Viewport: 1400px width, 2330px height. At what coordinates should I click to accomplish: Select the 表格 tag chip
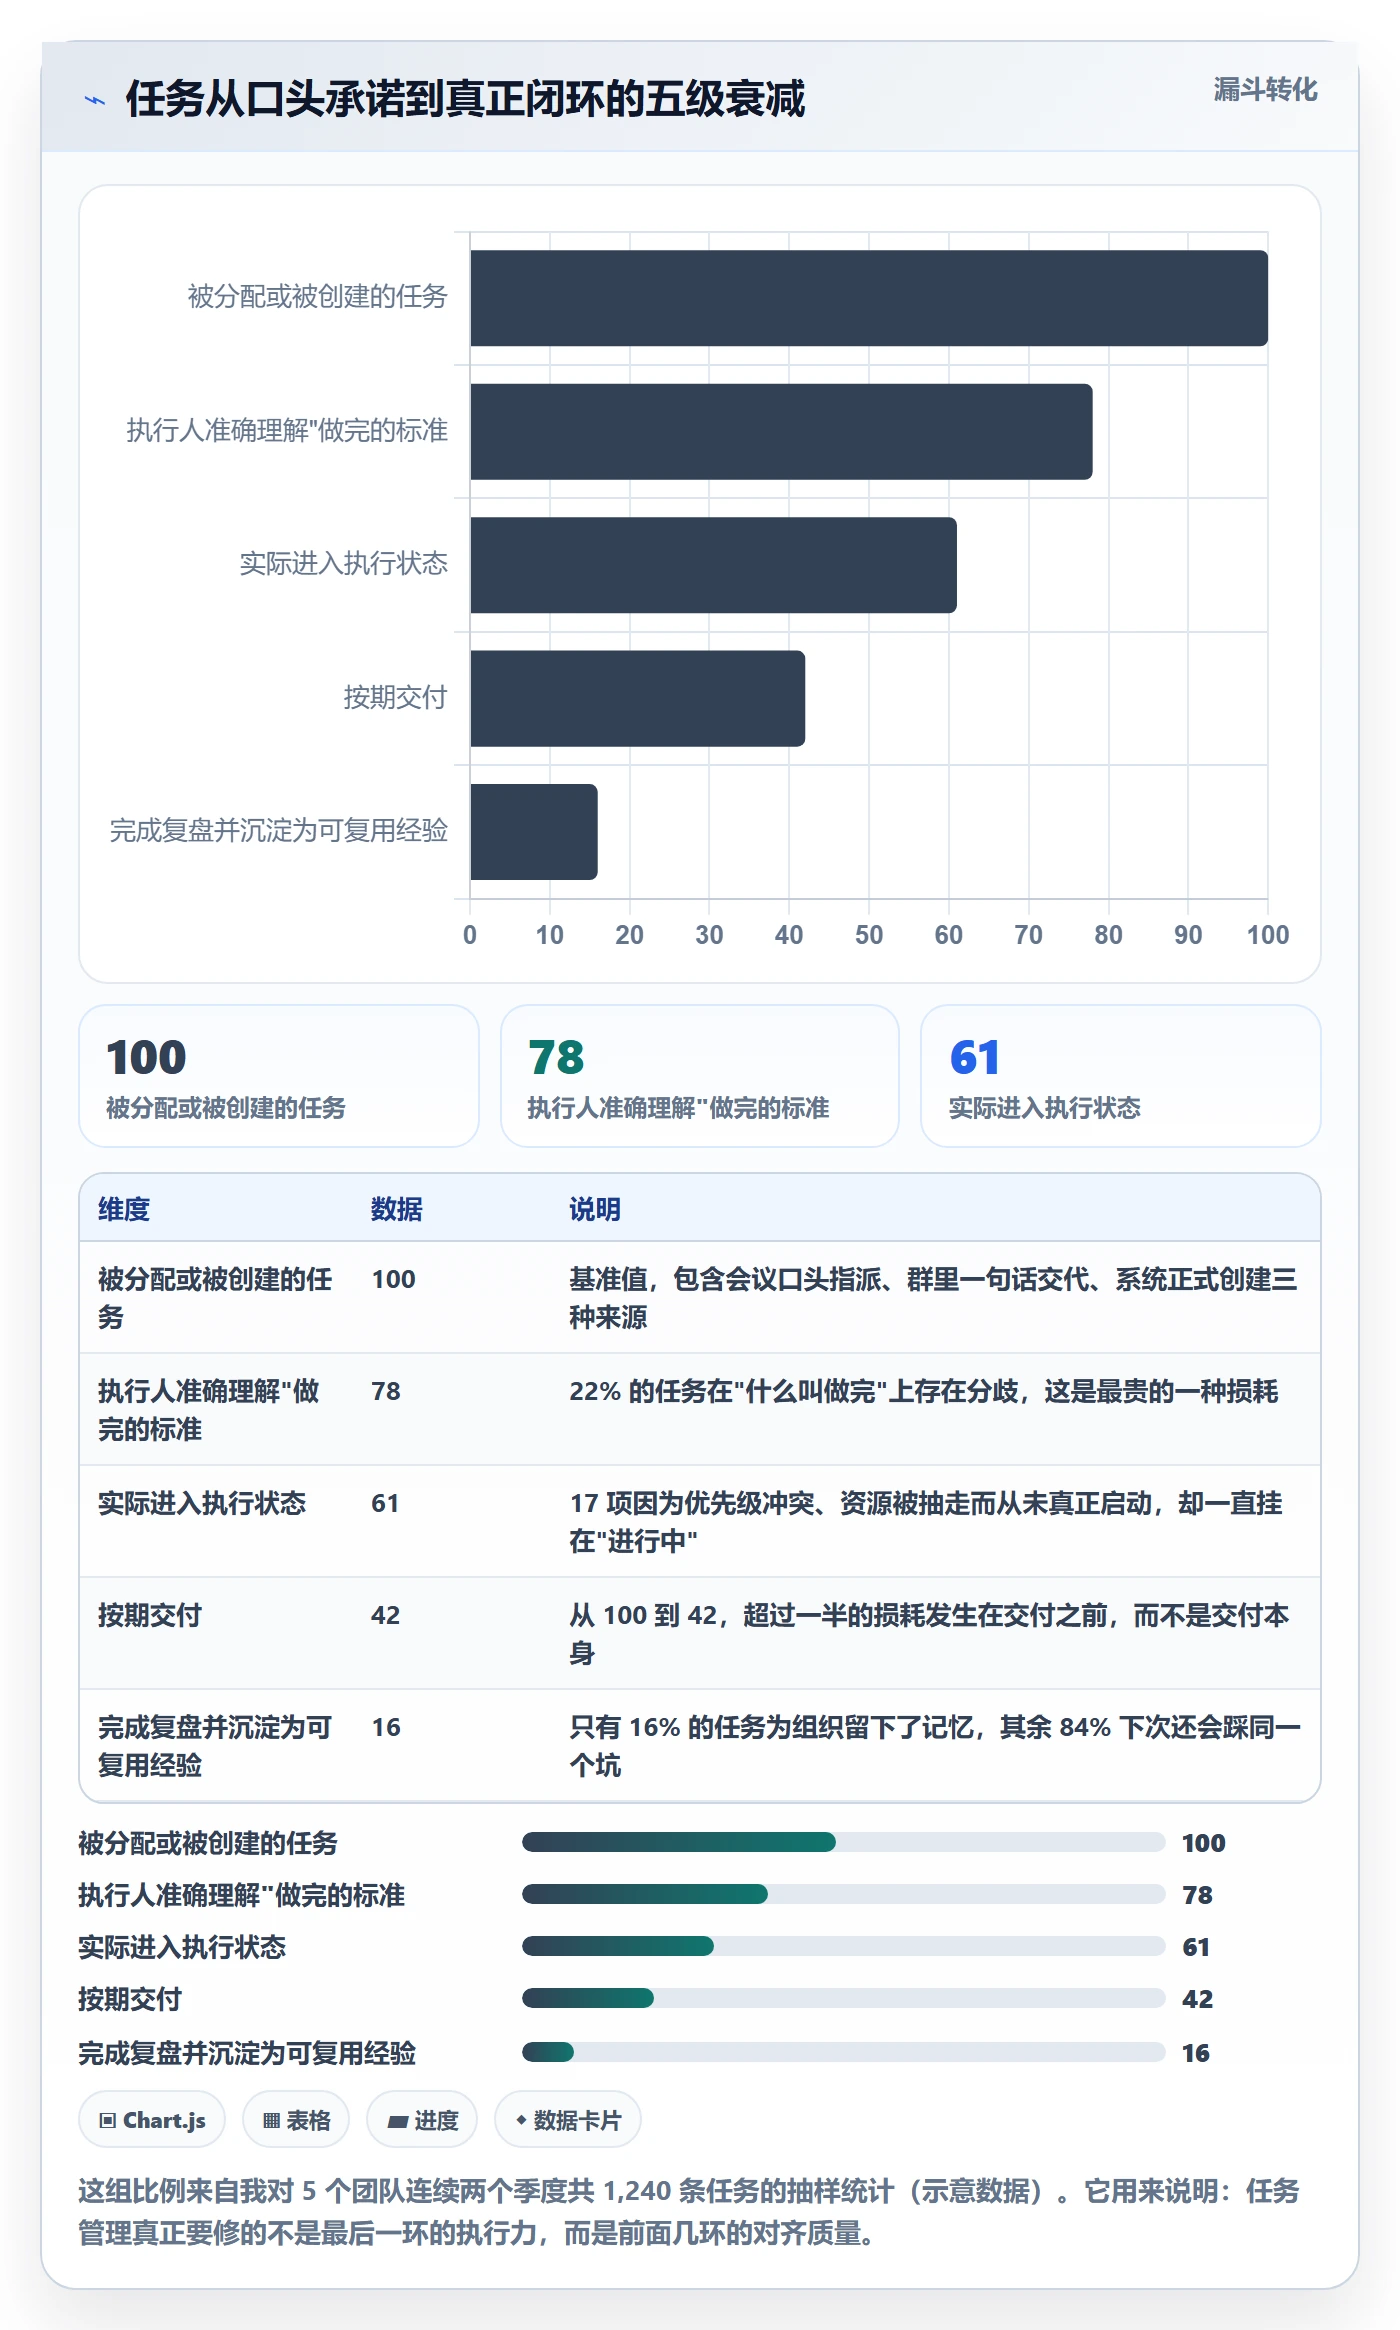tap(296, 2119)
